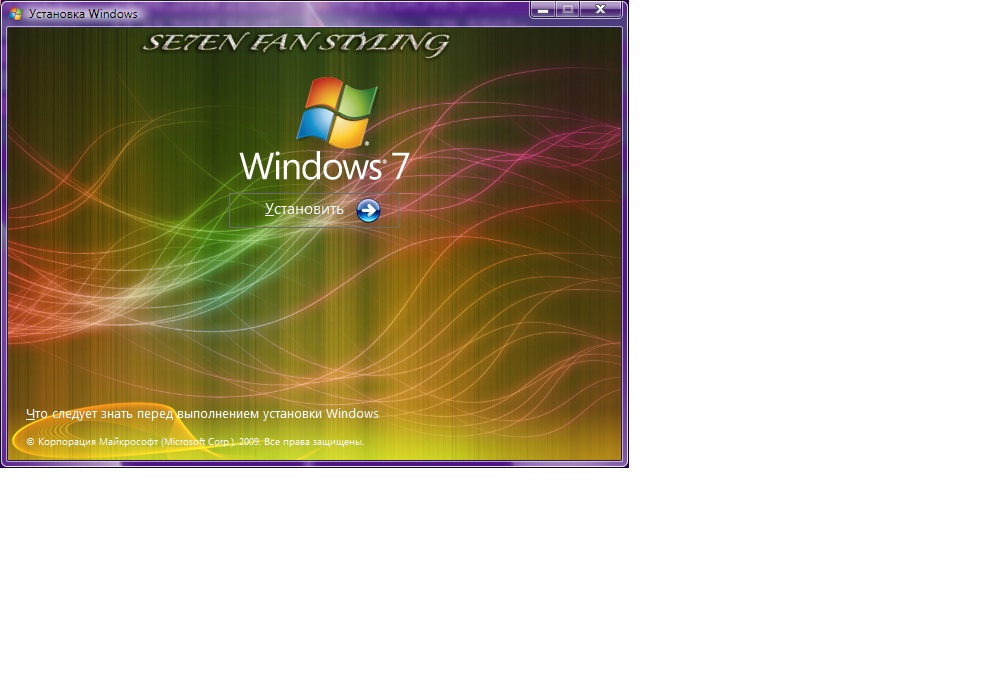The image size is (1000, 685).
Task: Click the large Windows 7 logo
Action: [324, 129]
